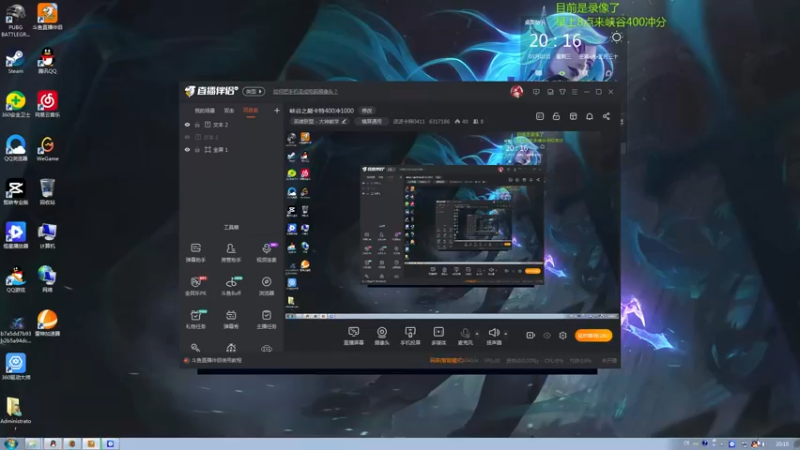
Task: Open 斗鱼直播伴侣 tutorial link at bottom left
Action: [x=216, y=360]
